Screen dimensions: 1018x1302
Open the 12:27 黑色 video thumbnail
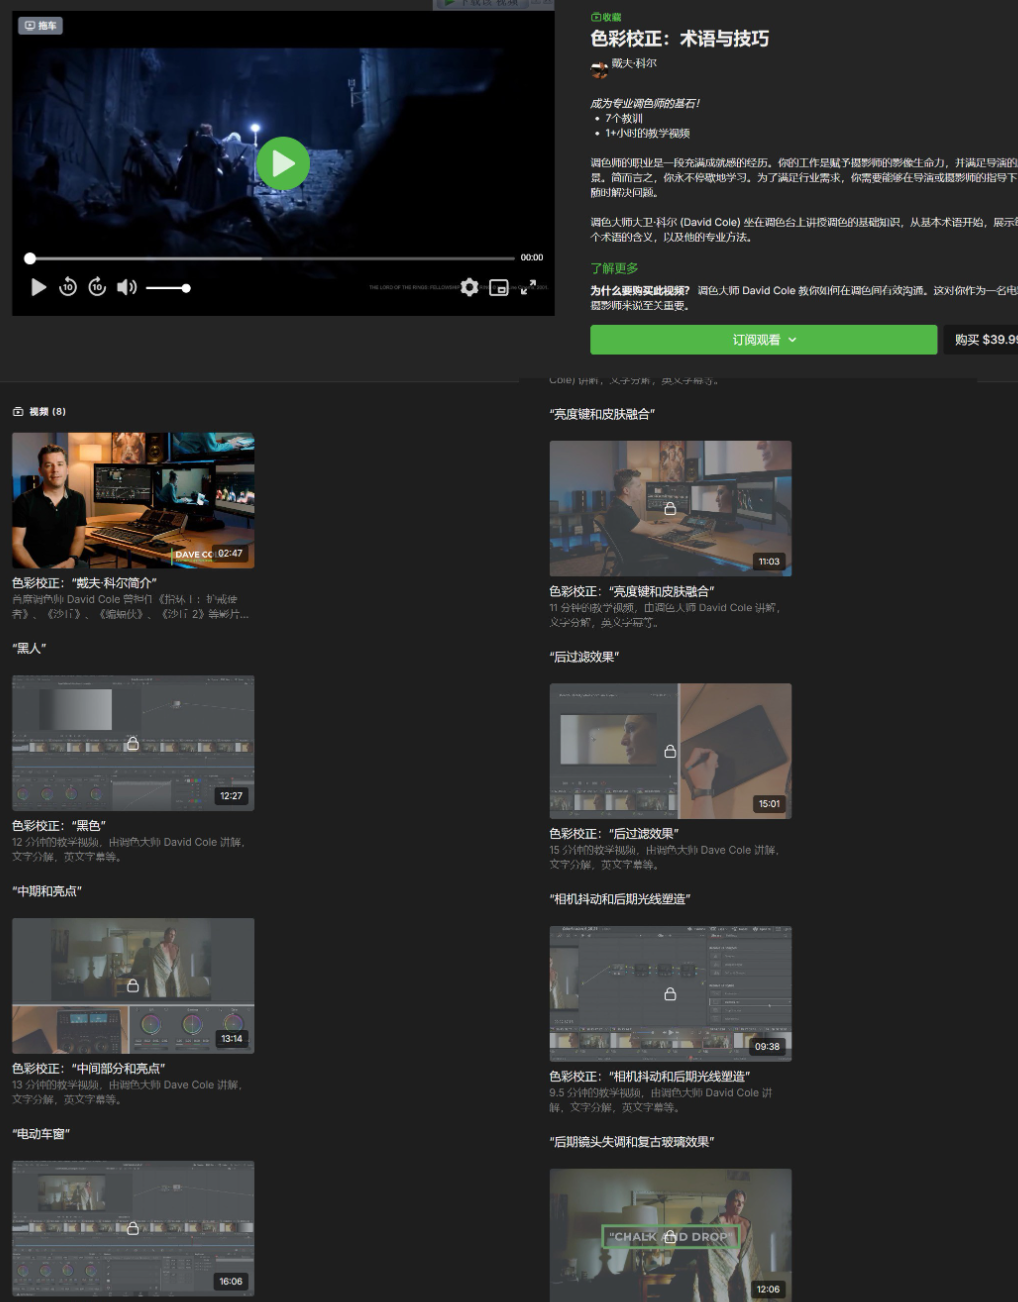[x=133, y=743]
